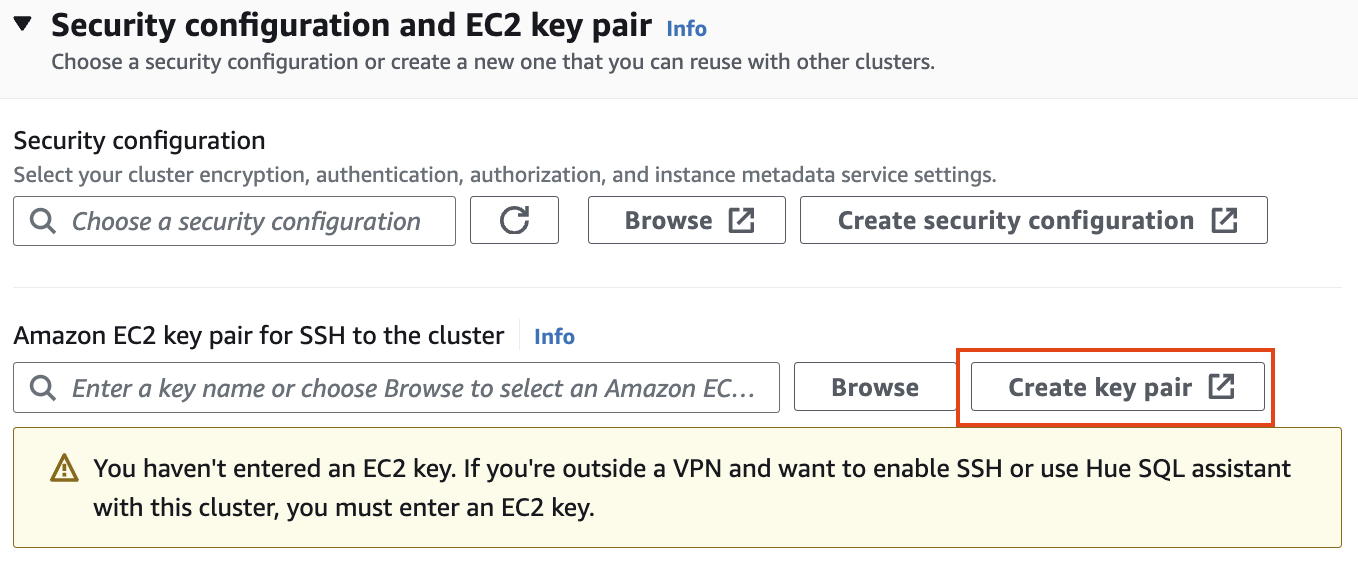Screen dimensions: 1358x564
Task: Open Info link next to Amazon EC2 key pair
Action: pyautogui.click(x=554, y=337)
